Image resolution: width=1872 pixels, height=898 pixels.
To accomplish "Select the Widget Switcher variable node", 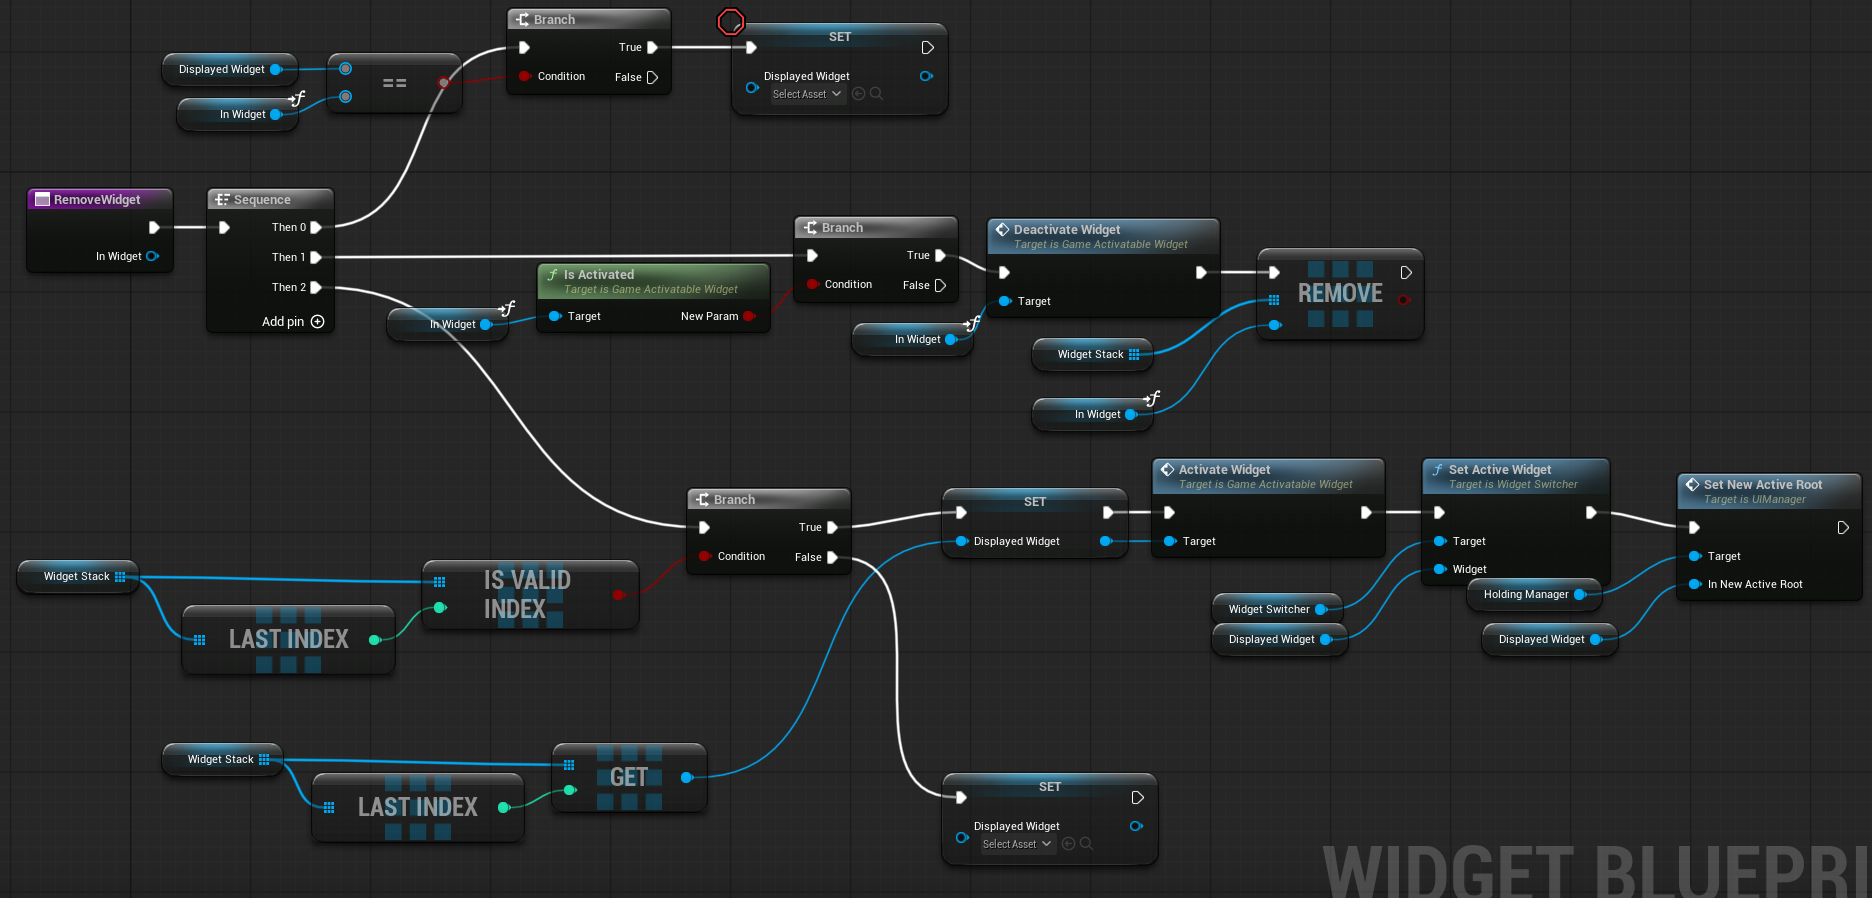I will coord(1268,610).
